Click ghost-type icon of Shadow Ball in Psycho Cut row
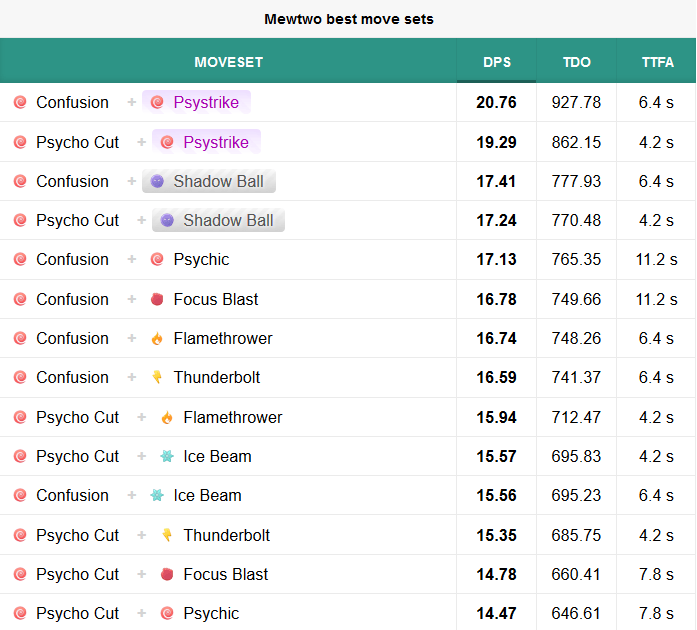Image resolution: width=697 pixels, height=630 pixels. click(167, 221)
